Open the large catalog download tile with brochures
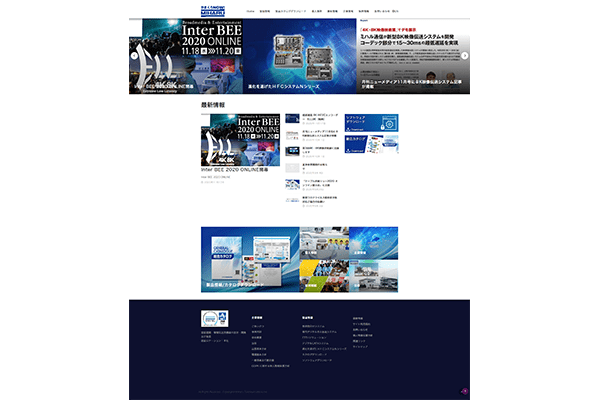The image size is (600, 400). 250,260
